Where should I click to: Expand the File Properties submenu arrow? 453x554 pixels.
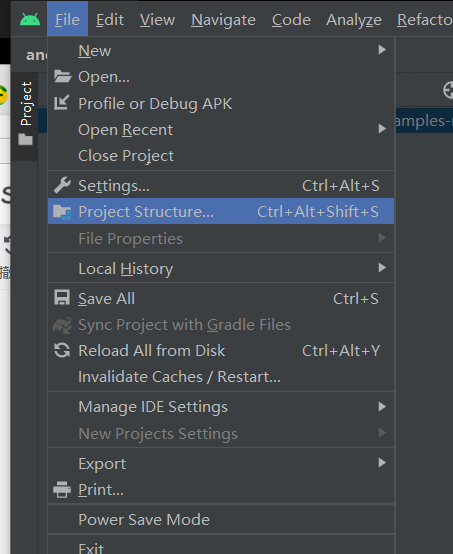[x=382, y=237]
